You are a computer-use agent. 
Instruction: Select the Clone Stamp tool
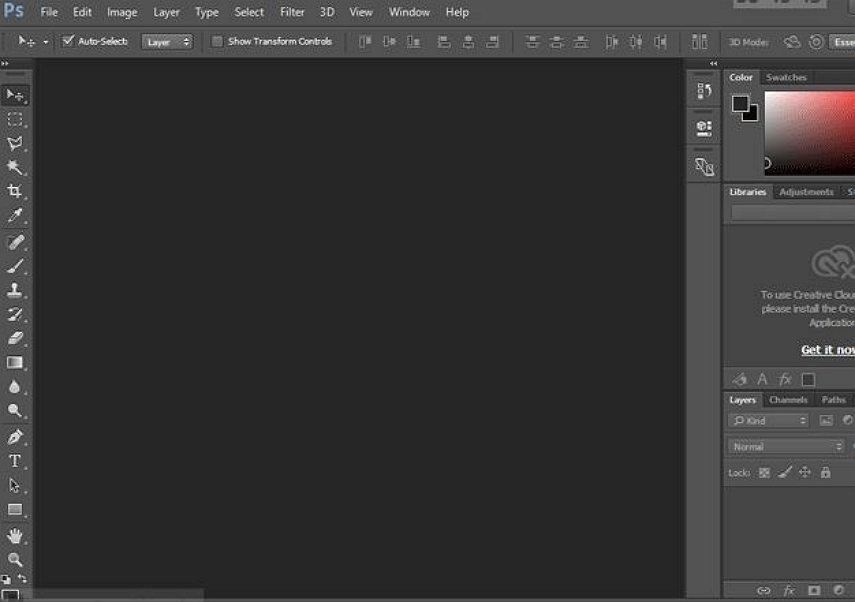(x=15, y=290)
